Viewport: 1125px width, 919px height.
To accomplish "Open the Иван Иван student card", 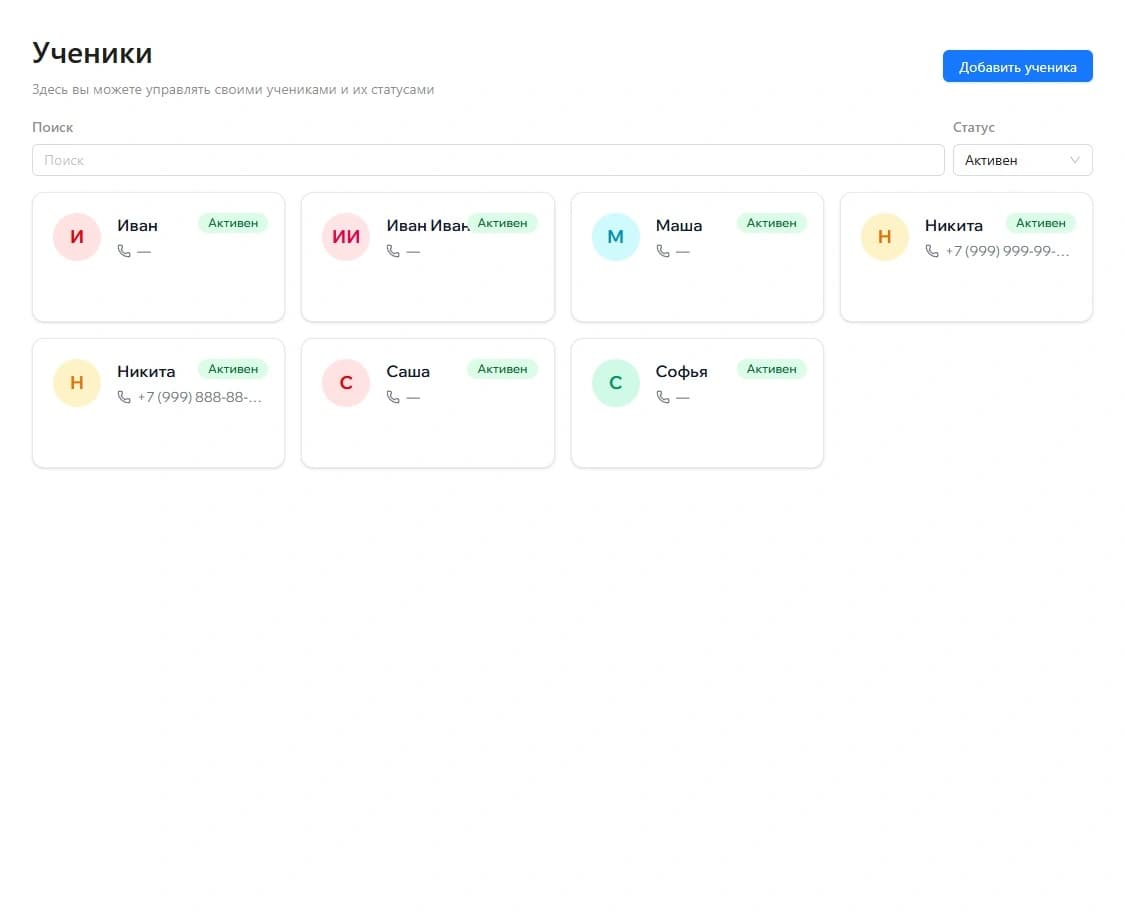I will tap(428, 257).
